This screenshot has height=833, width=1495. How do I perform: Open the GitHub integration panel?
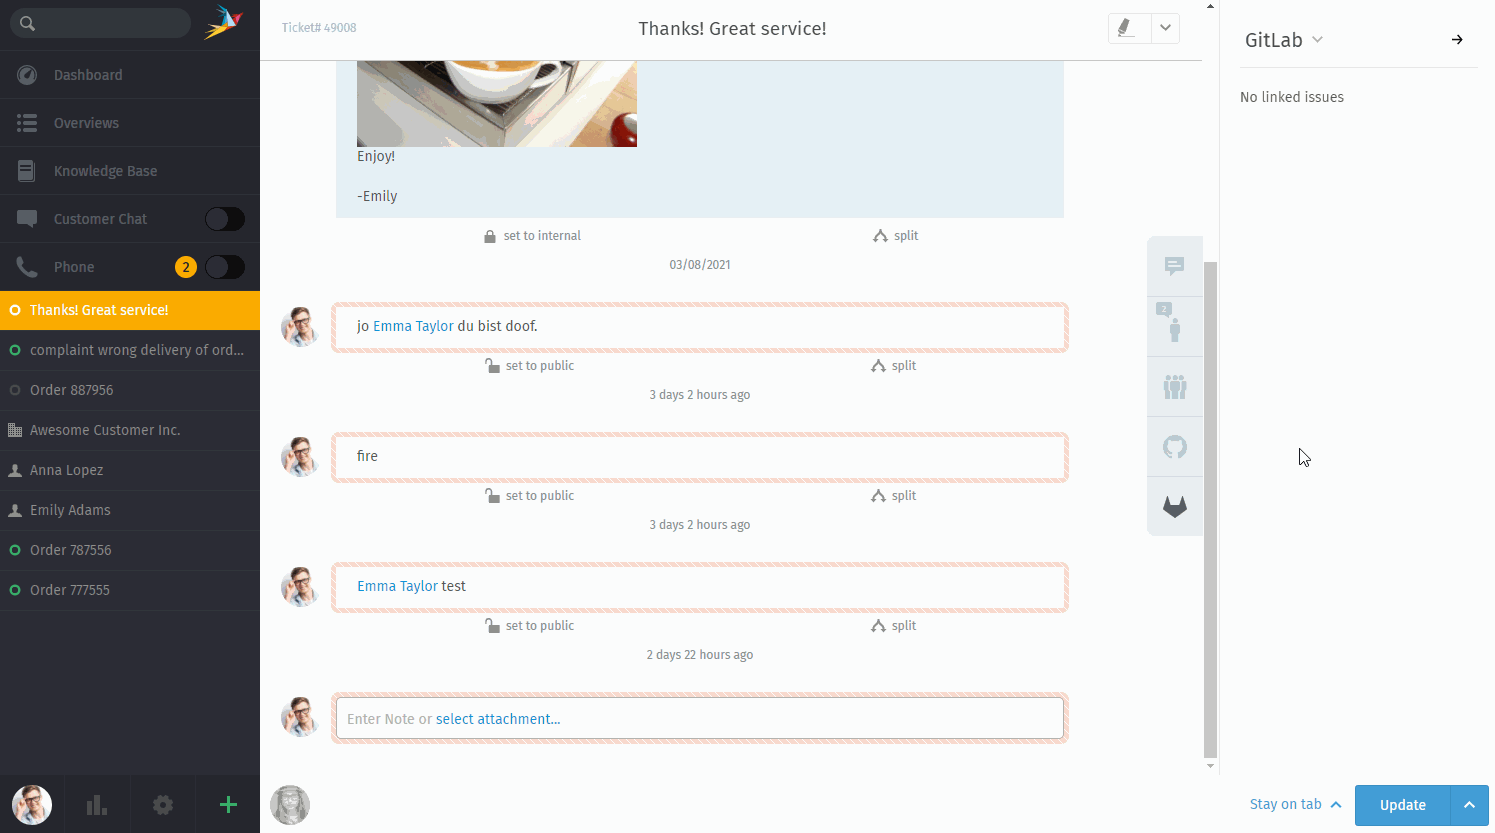click(x=1175, y=446)
